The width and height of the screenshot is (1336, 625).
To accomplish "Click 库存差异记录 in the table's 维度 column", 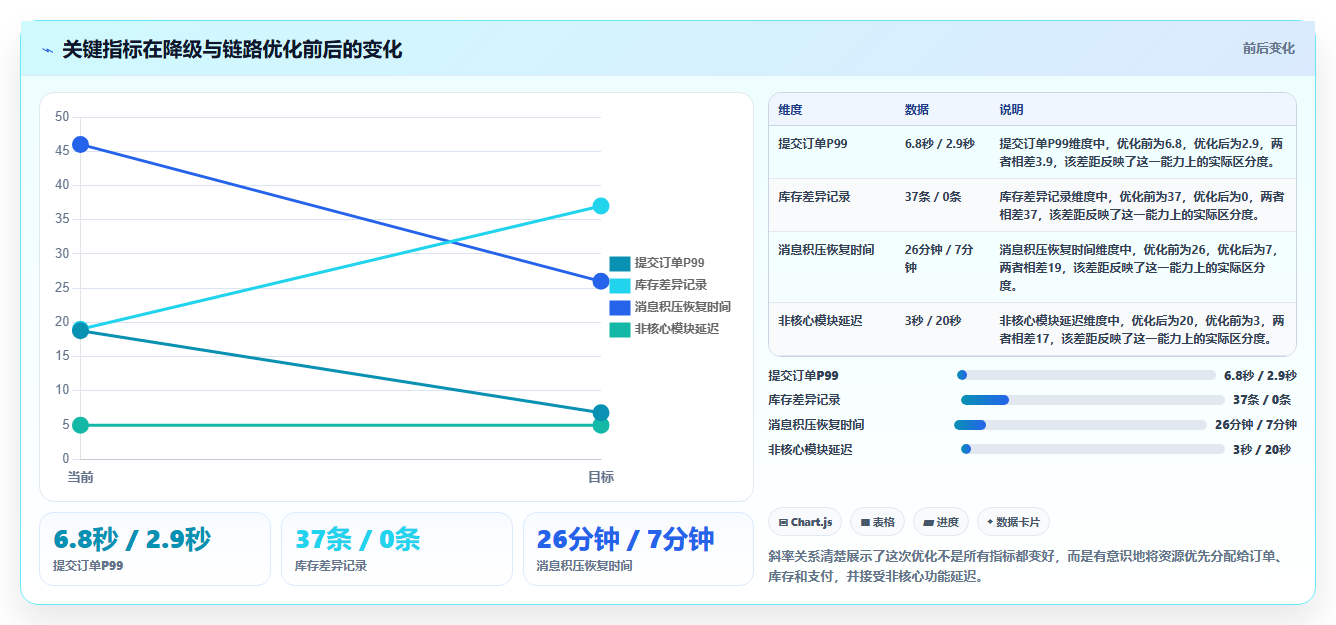I will point(814,197).
